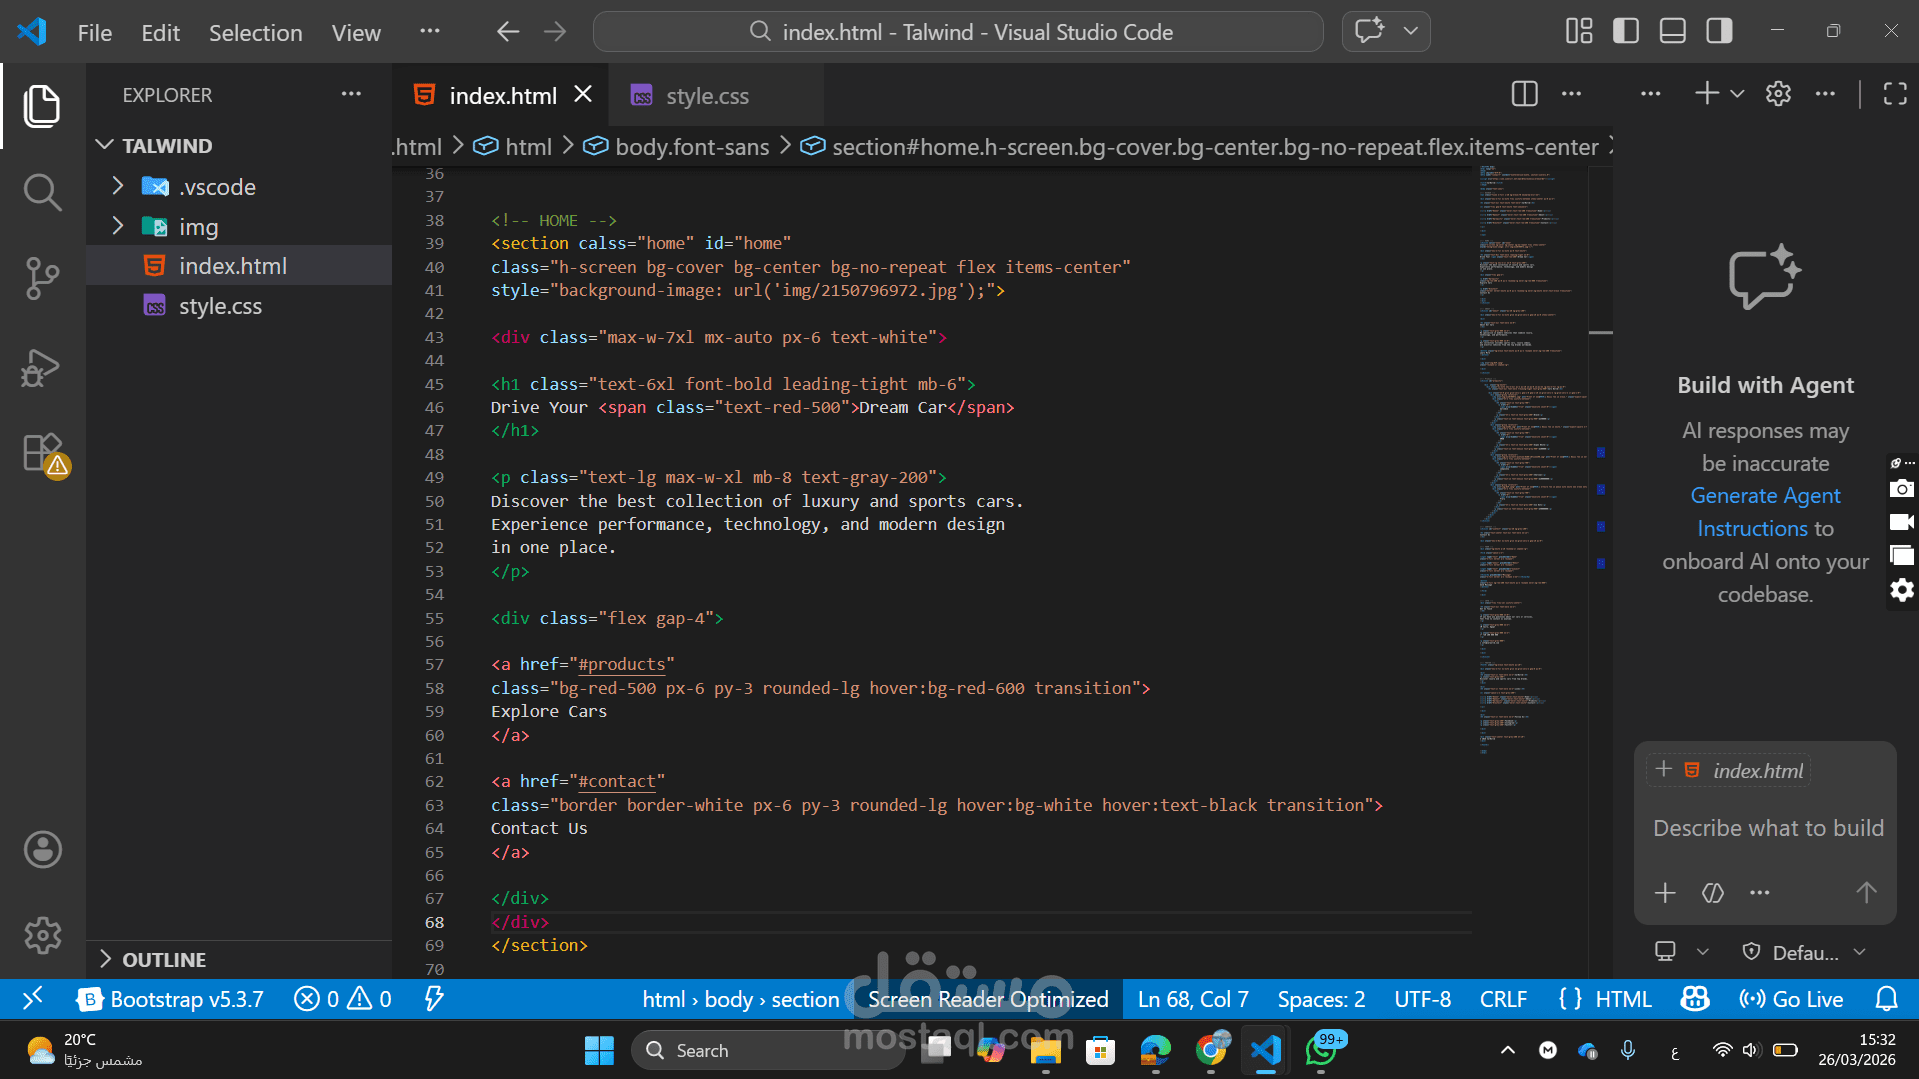
Task: Go forward in navigation history
Action: point(555,32)
